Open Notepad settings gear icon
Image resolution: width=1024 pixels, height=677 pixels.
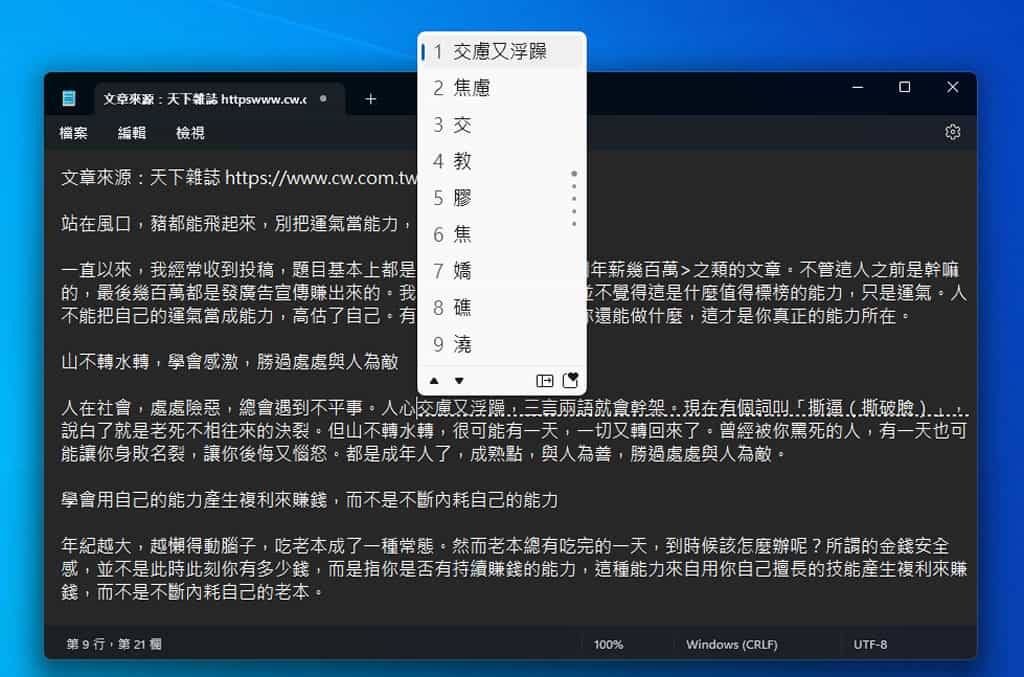952,132
